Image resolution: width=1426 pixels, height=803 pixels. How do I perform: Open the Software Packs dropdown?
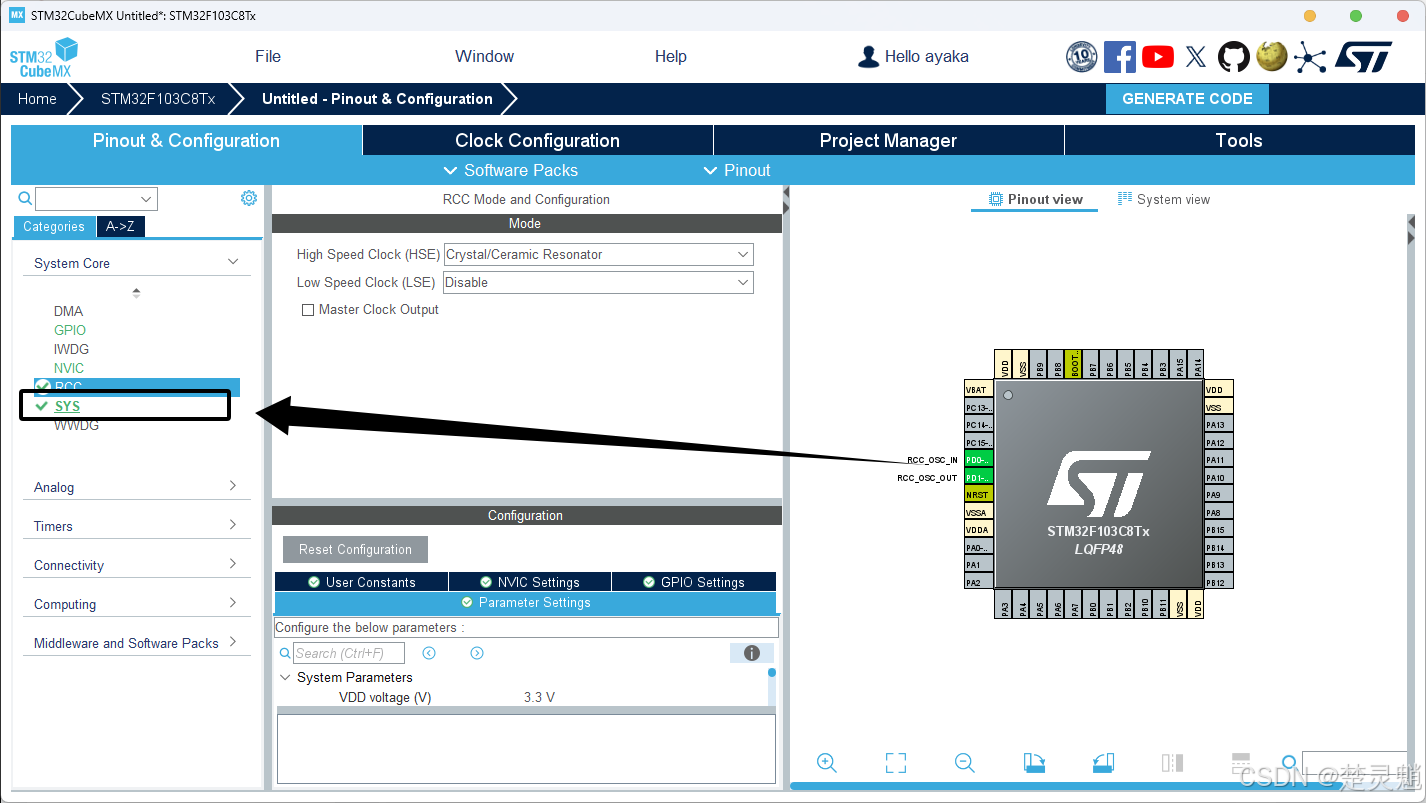tap(511, 170)
